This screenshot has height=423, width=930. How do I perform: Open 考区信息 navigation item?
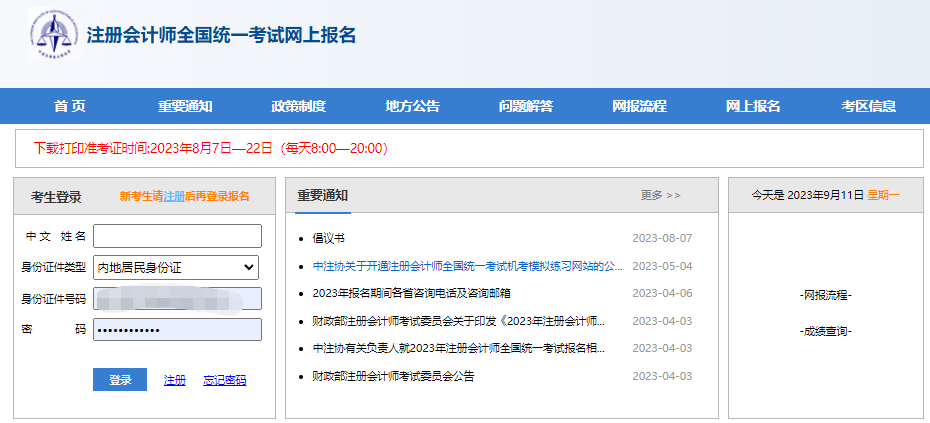click(868, 106)
